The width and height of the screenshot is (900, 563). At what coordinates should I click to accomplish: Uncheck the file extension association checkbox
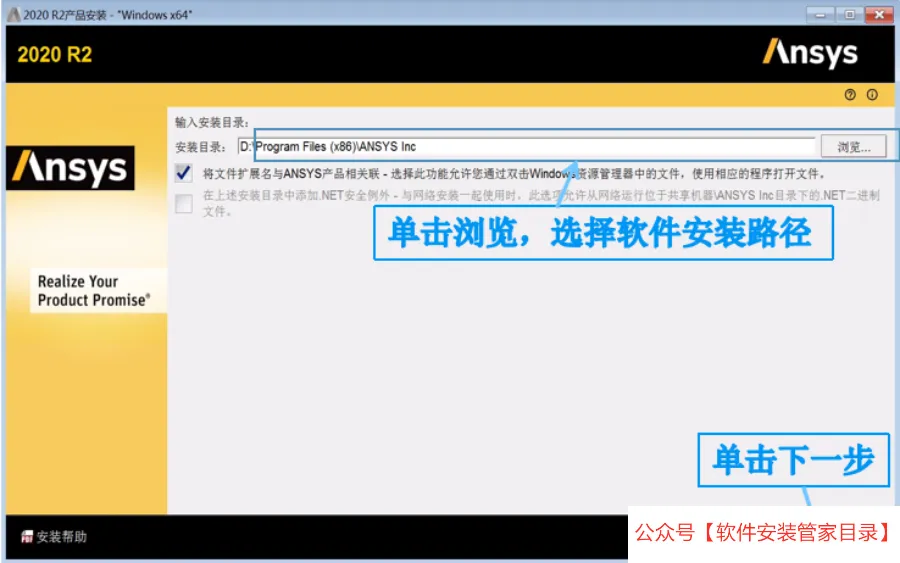(184, 173)
